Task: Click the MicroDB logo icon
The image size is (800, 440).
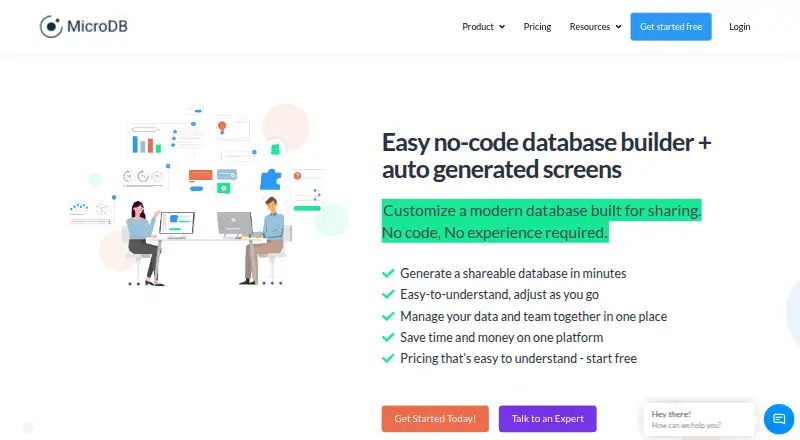Action: pyautogui.click(x=51, y=27)
